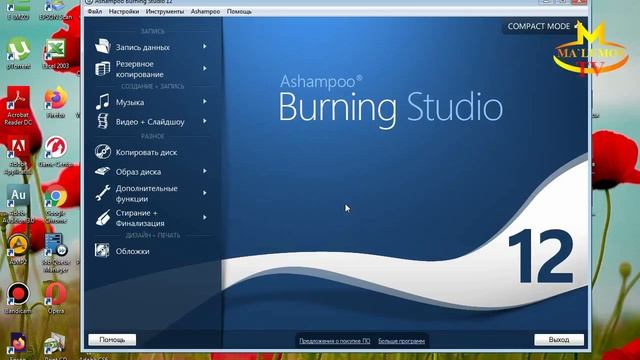The width and height of the screenshot is (640, 360).
Task: Expand the Стирание + Финализация submenu arrow
Action: pyautogui.click(x=204, y=218)
